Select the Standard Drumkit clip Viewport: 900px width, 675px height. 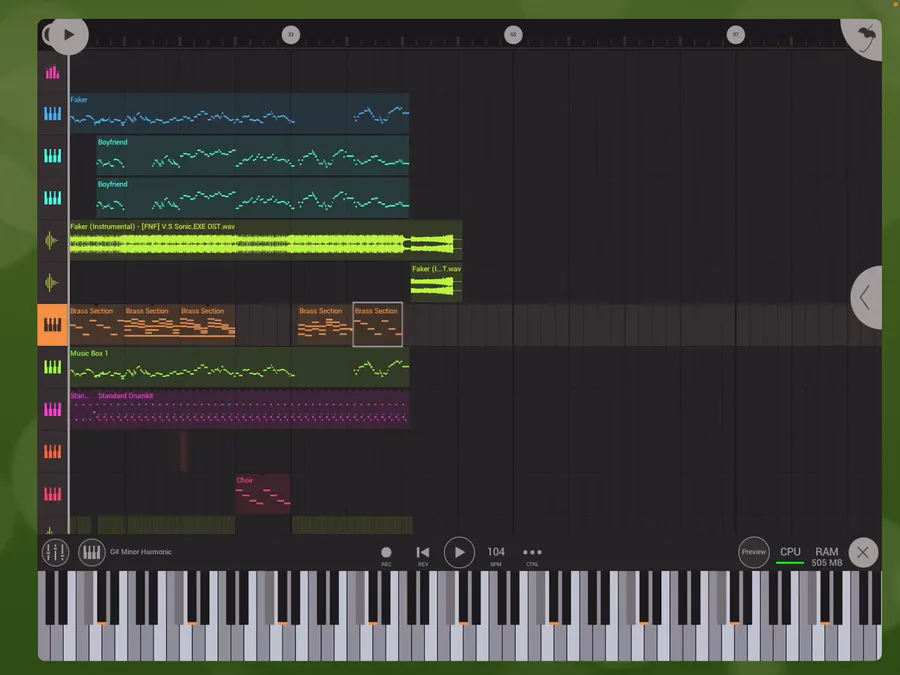click(x=253, y=409)
